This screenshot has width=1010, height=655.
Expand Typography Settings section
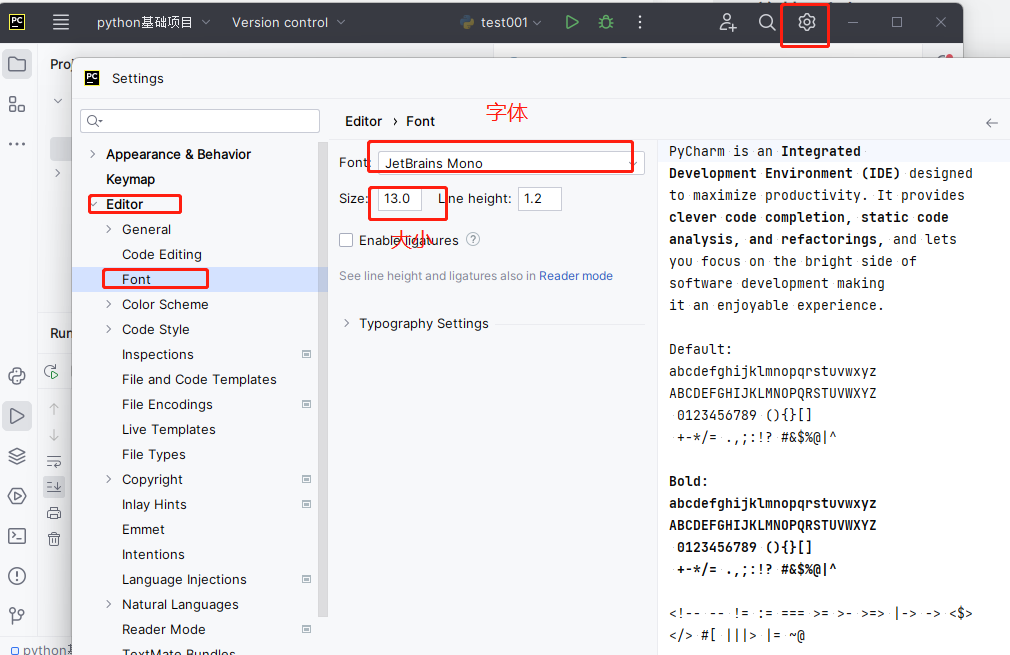point(347,323)
